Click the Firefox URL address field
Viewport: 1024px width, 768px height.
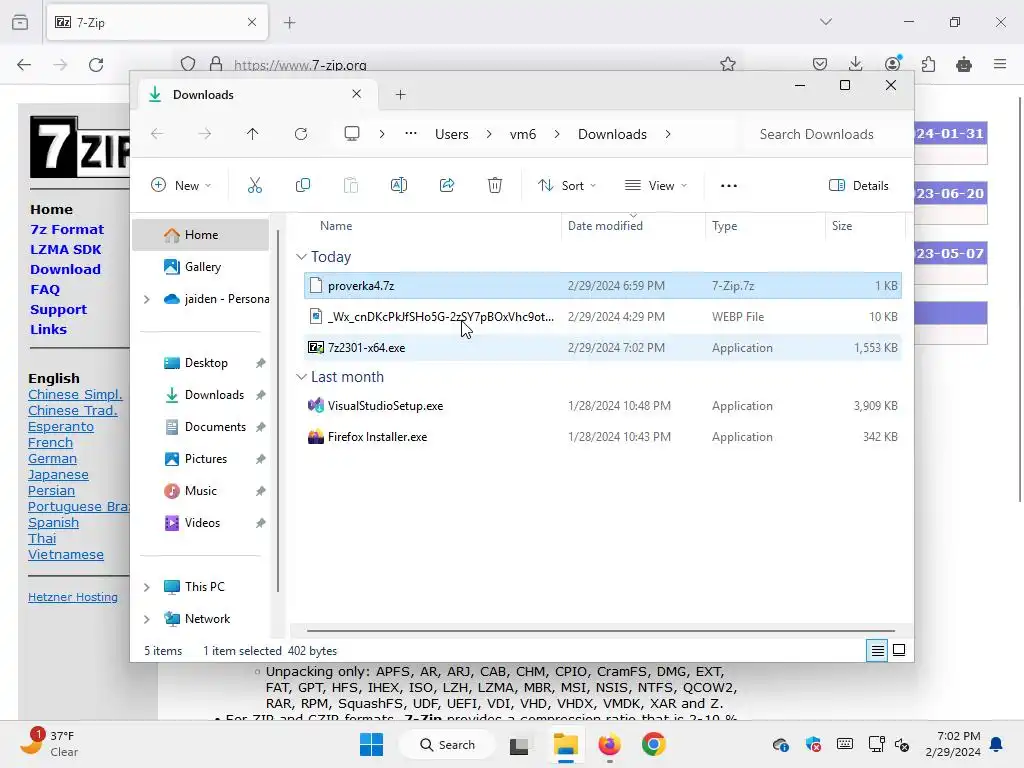click(x=457, y=65)
